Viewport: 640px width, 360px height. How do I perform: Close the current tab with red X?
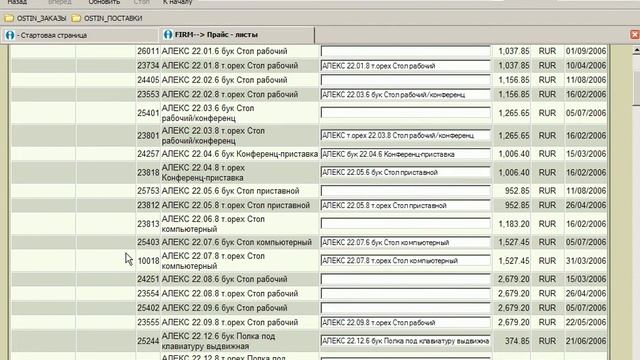635,35
